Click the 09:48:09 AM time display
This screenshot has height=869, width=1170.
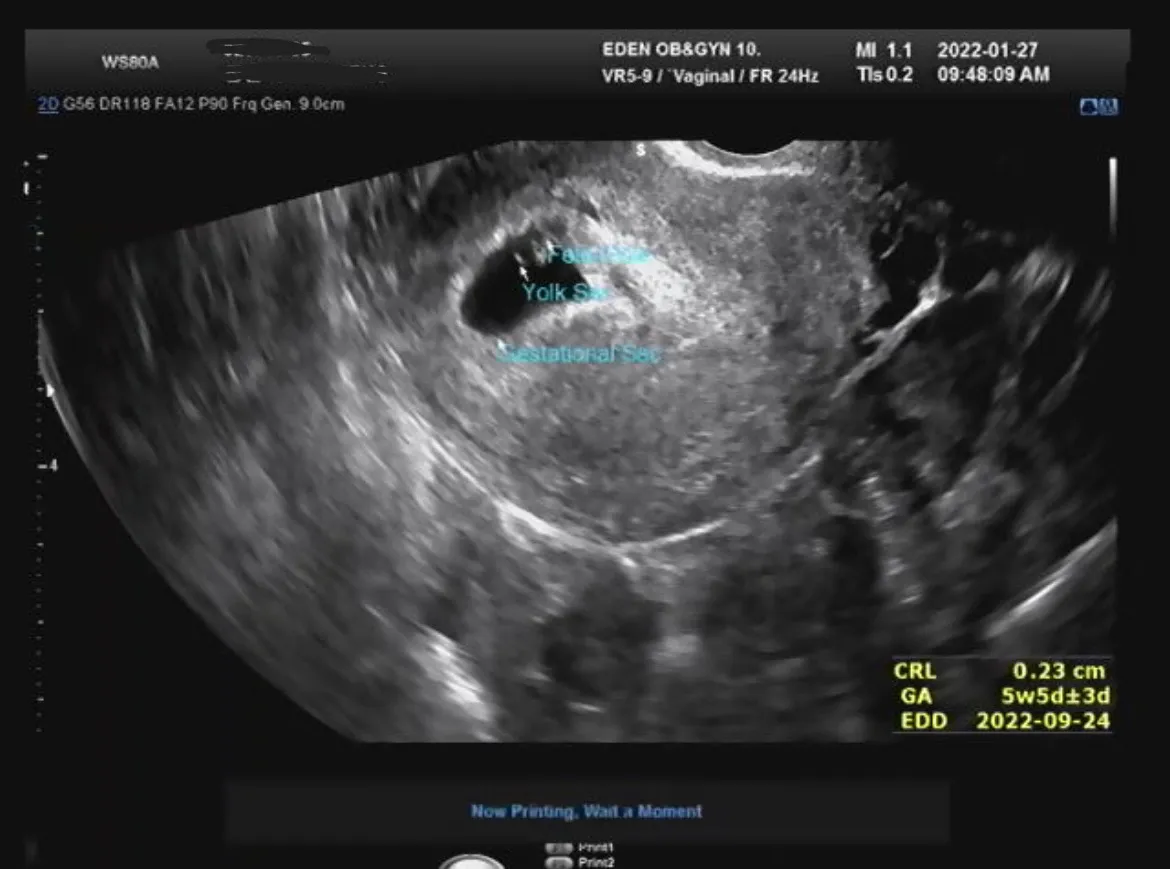(993, 75)
